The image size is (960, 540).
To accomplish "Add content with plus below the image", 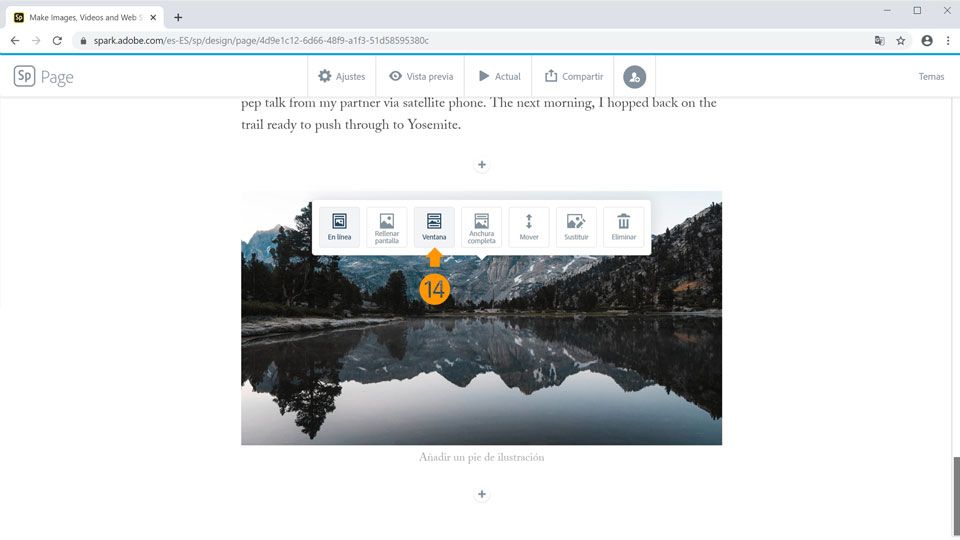I will pyautogui.click(x=482, y=494).
